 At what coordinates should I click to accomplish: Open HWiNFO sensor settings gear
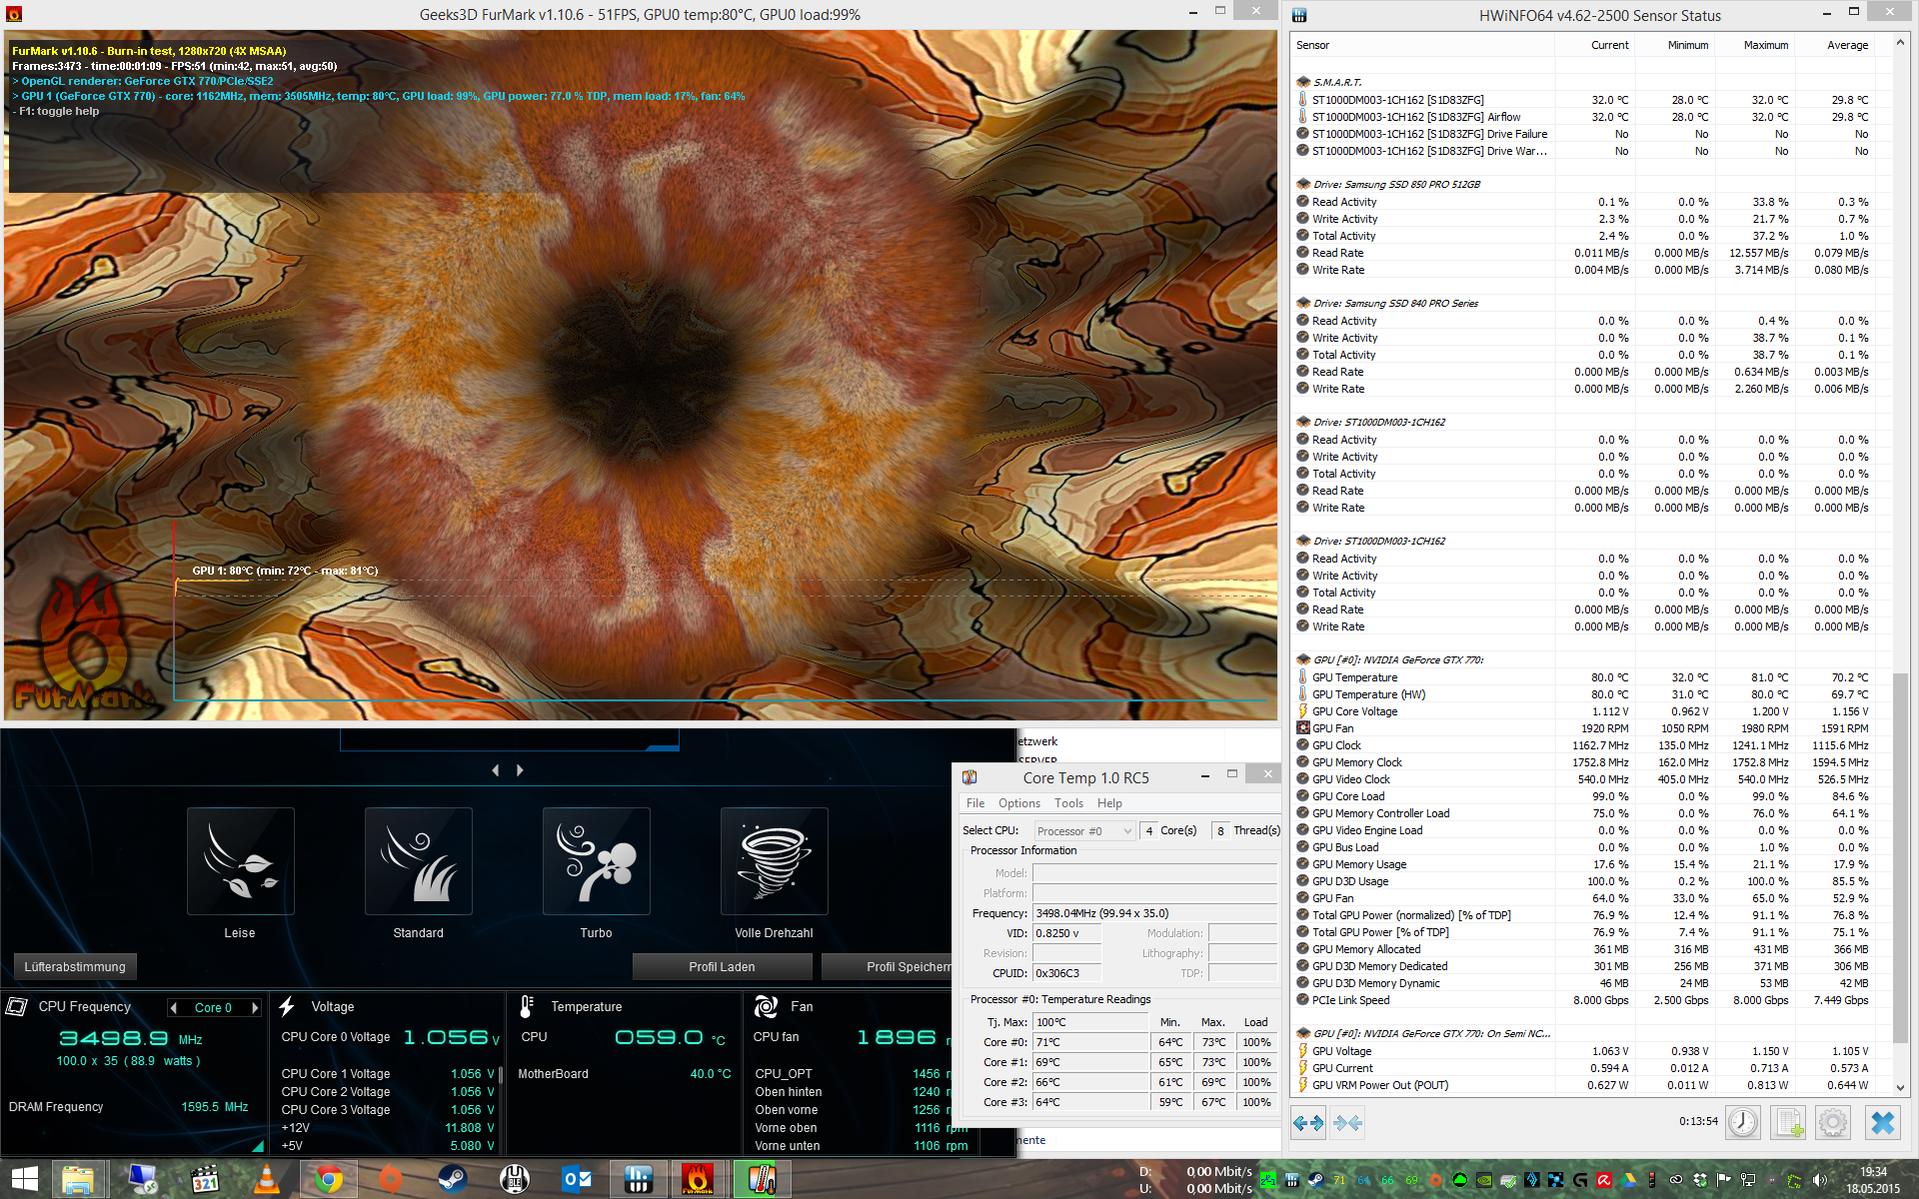click(1833, 1122)
